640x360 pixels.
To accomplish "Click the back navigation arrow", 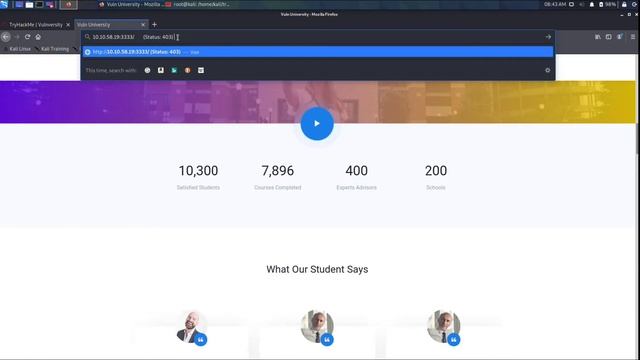I will pos(6,37).
